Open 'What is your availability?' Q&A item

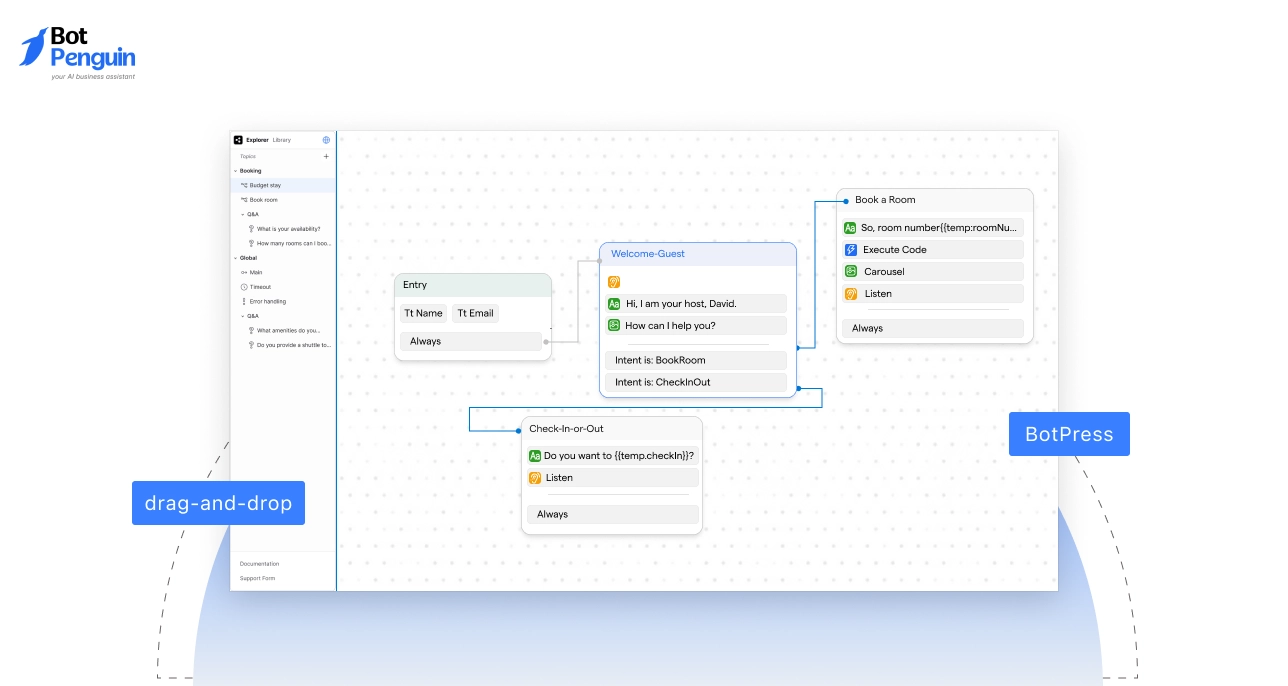tap(288, 229)
